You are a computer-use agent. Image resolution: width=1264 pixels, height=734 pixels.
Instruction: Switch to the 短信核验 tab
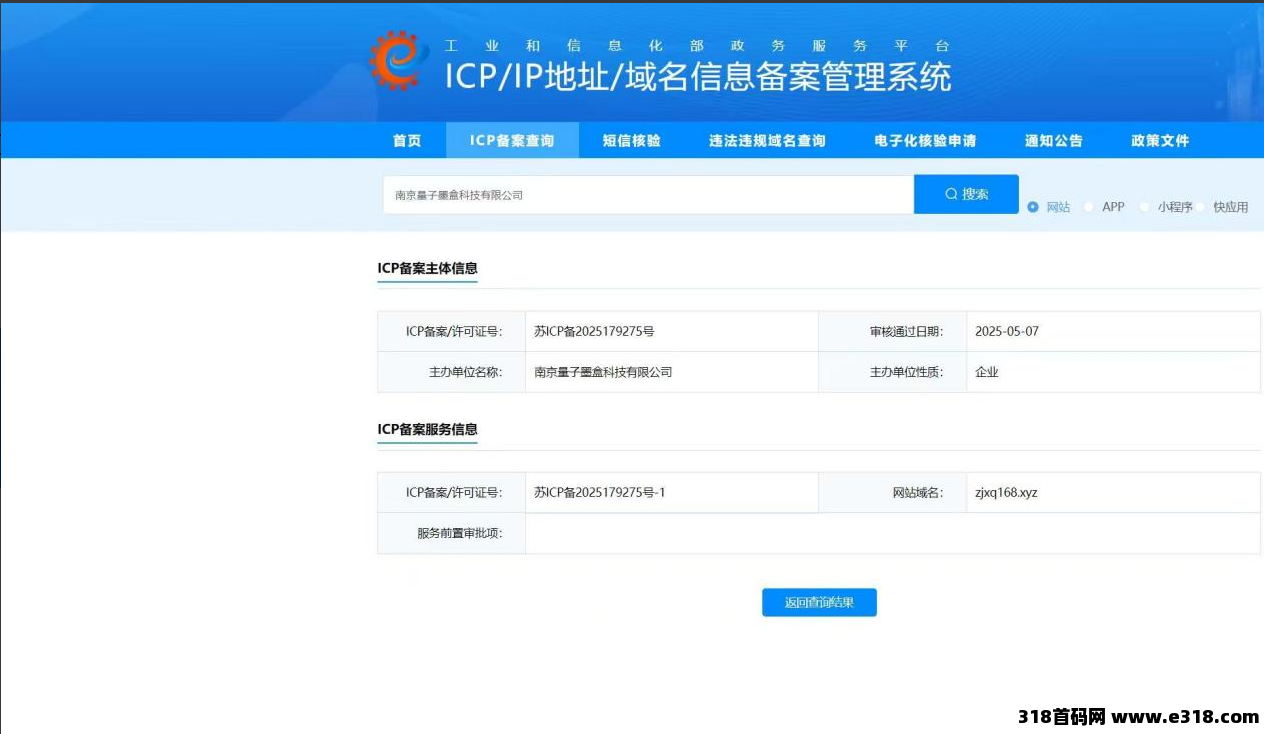coord(631,141)
